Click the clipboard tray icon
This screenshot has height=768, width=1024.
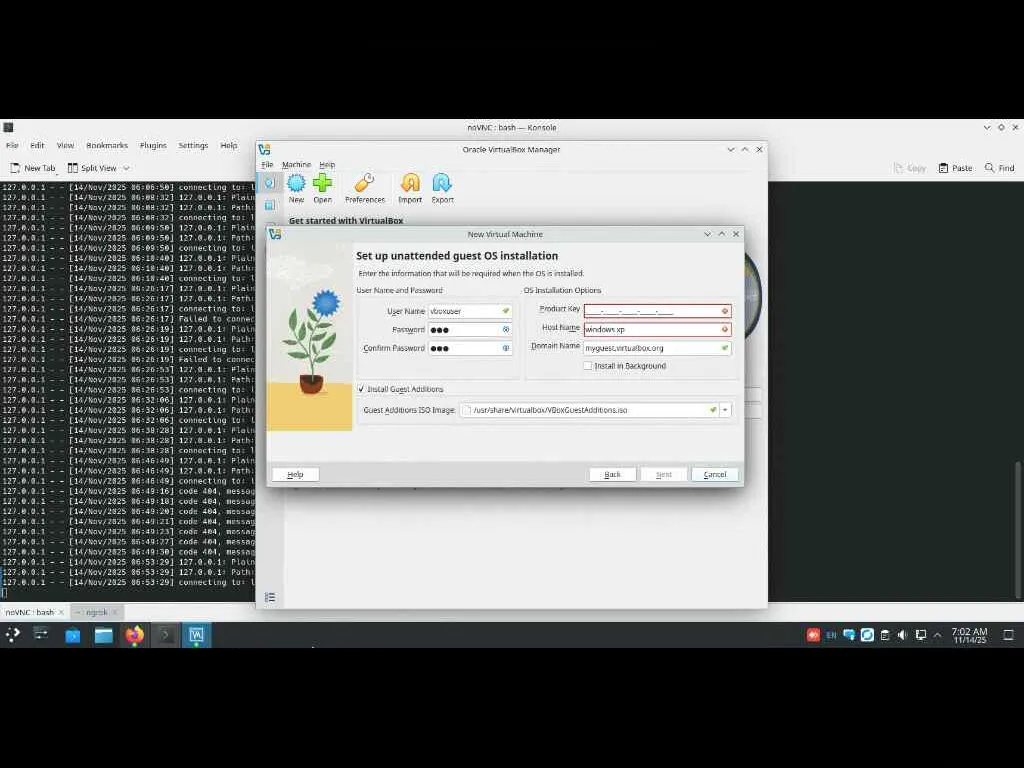pos(885,635)
